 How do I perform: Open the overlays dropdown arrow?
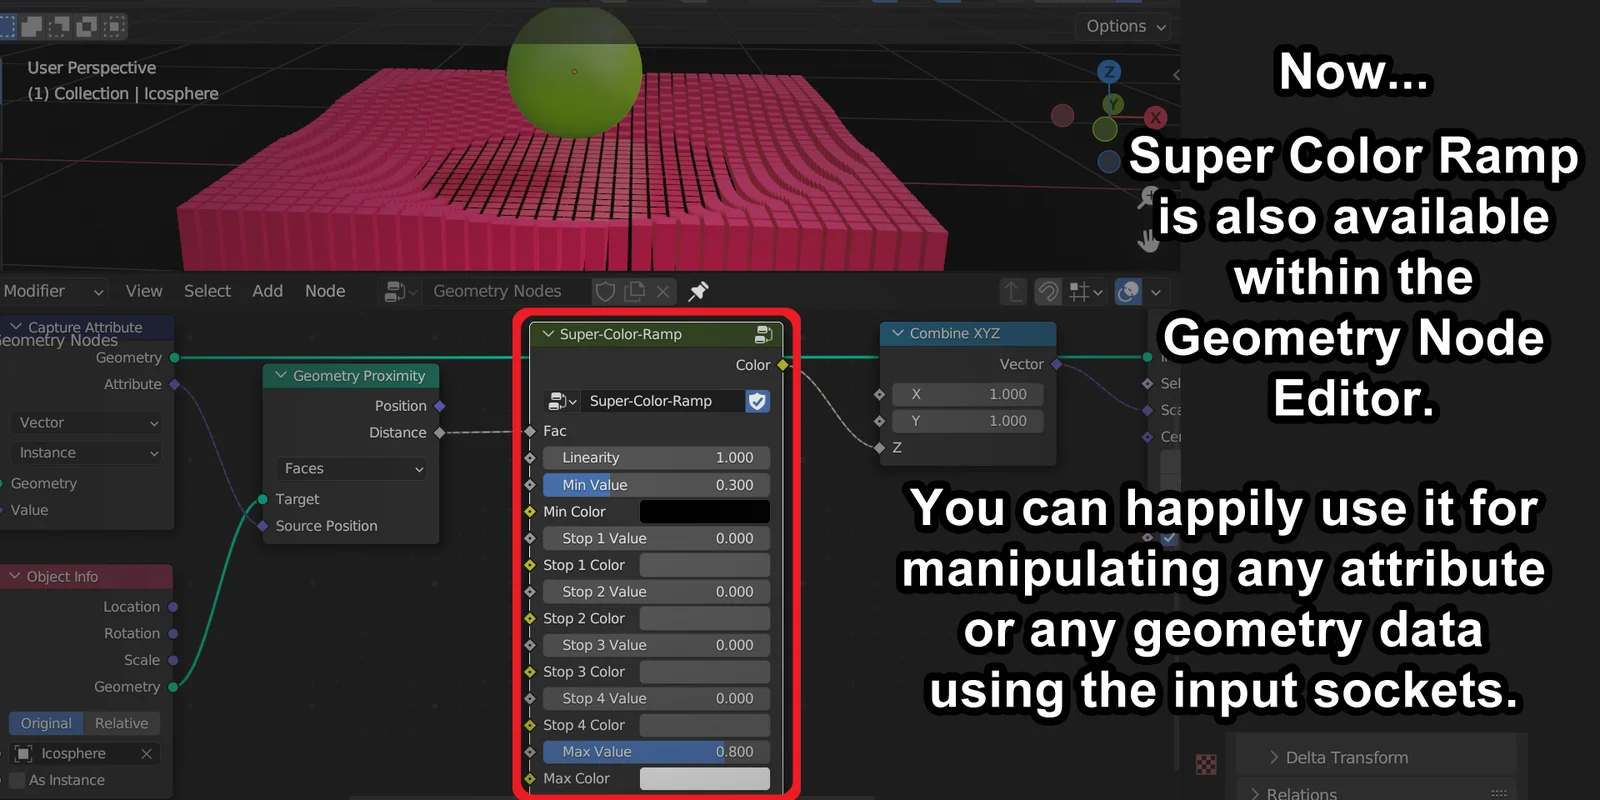click(x=1156, y=292)
